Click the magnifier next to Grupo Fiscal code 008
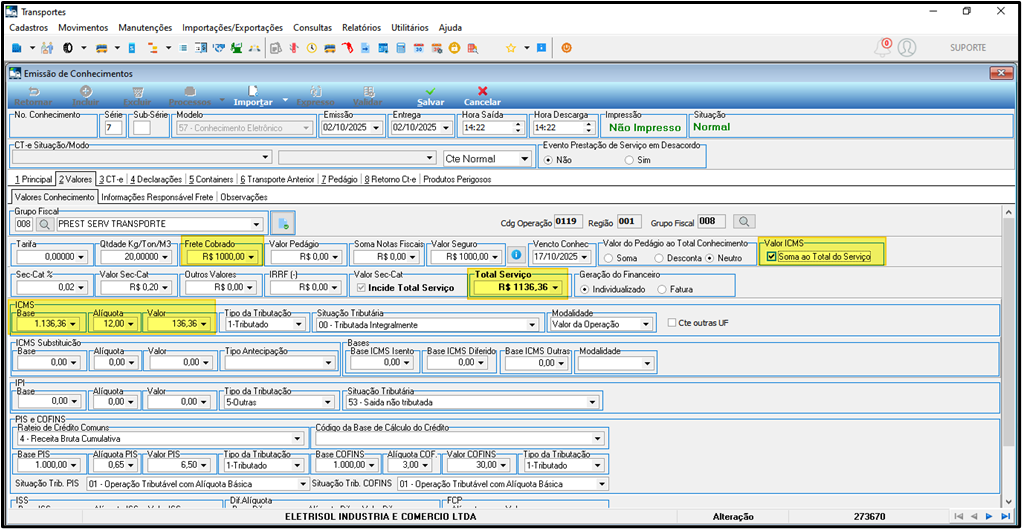The height and width of the screenshot is (529, 1022). 45,224
